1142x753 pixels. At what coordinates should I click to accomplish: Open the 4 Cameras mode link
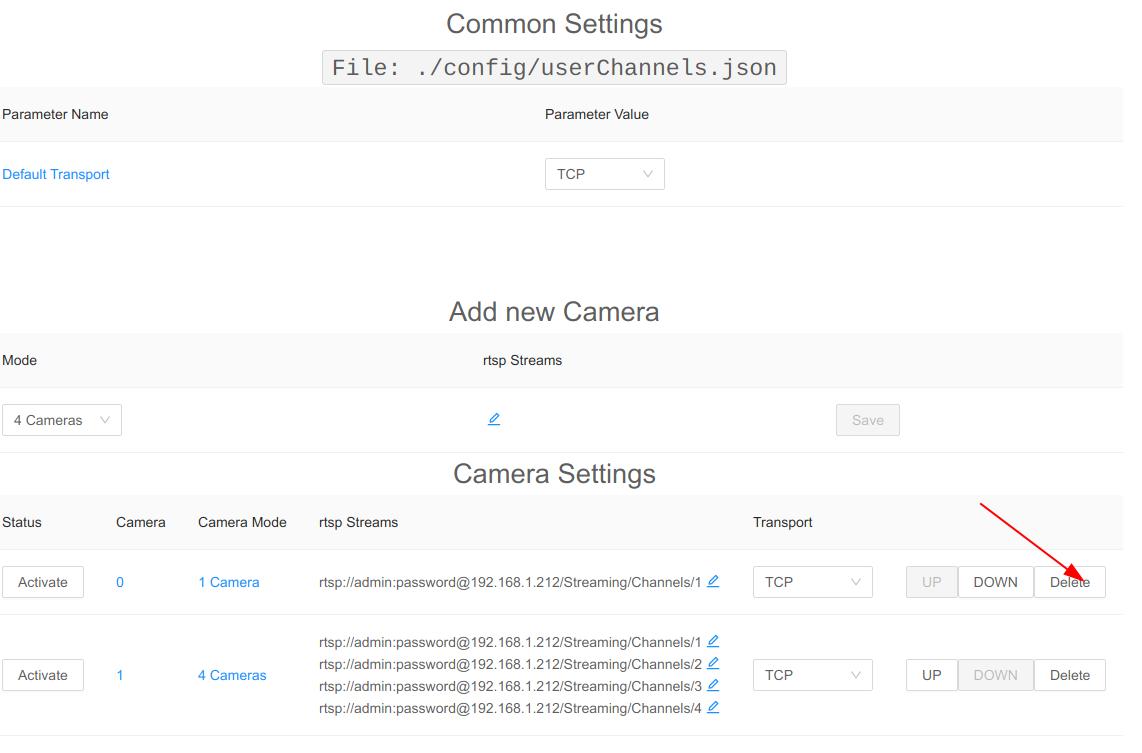pyautogui.click(x=232, y=675)
